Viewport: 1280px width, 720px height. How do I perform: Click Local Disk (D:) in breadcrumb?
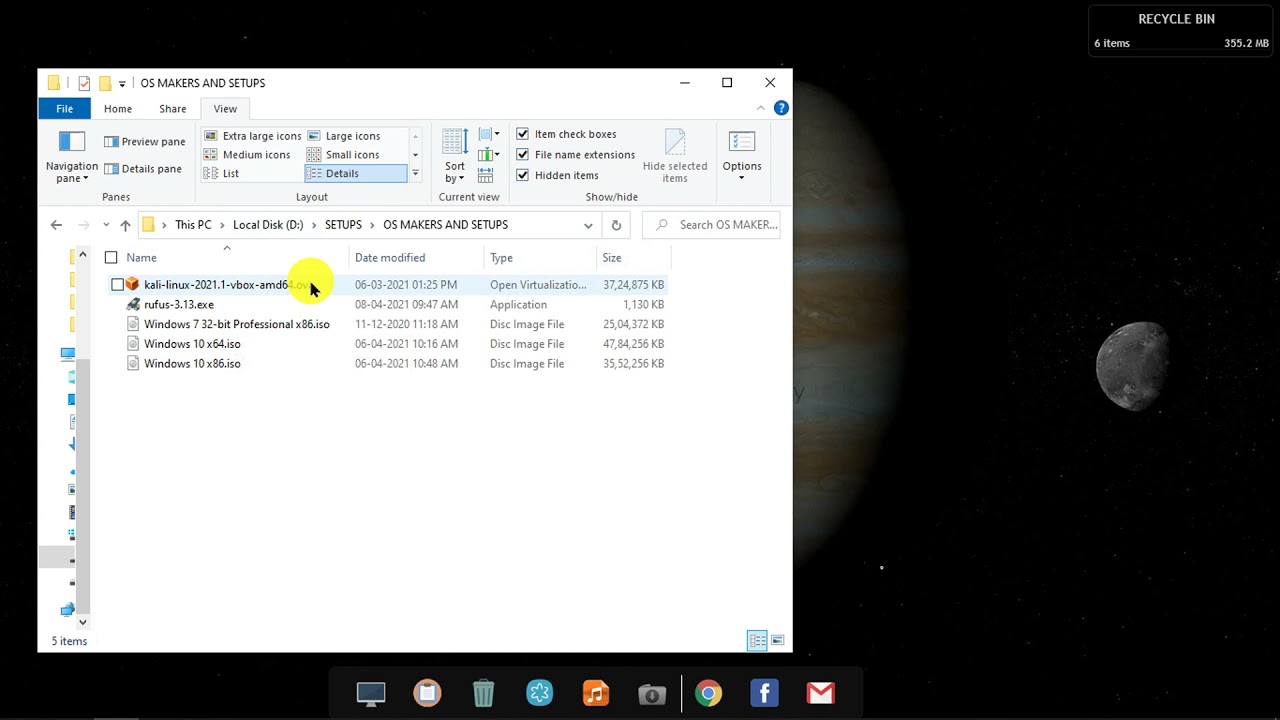click(x=268, y=225)
